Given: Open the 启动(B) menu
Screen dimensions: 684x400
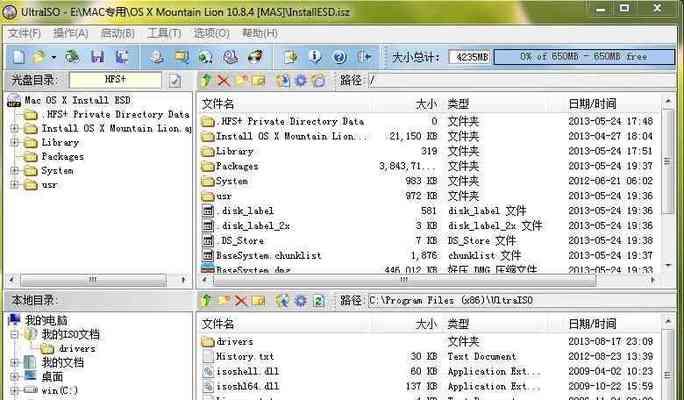Looking at the screenshot, I should (117, 33).
